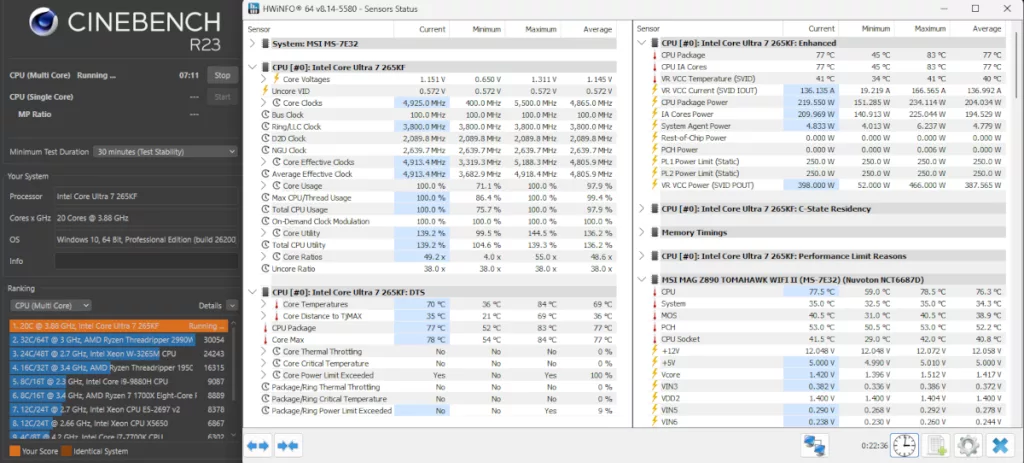1024x463 pixels.
Task: Click the blue X close-sensors icon
Action: point(999,445)
